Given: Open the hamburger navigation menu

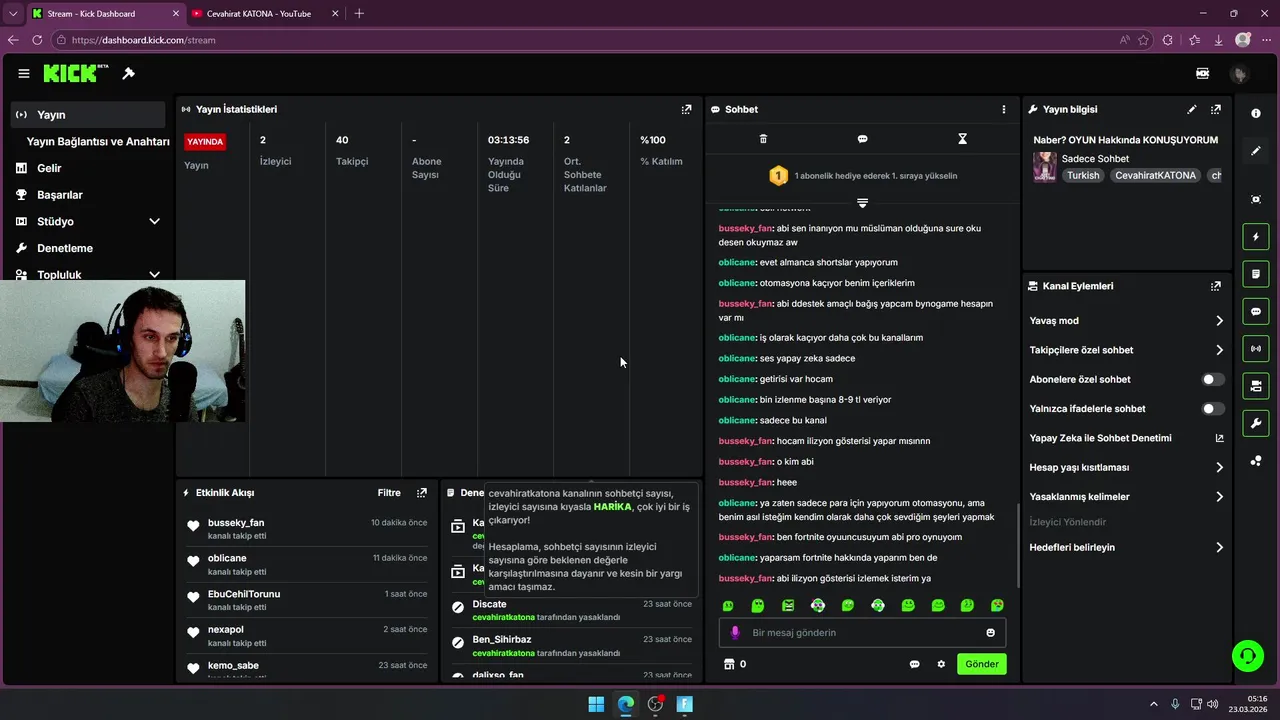Looking at the screenshot, I should click(23, 73).
